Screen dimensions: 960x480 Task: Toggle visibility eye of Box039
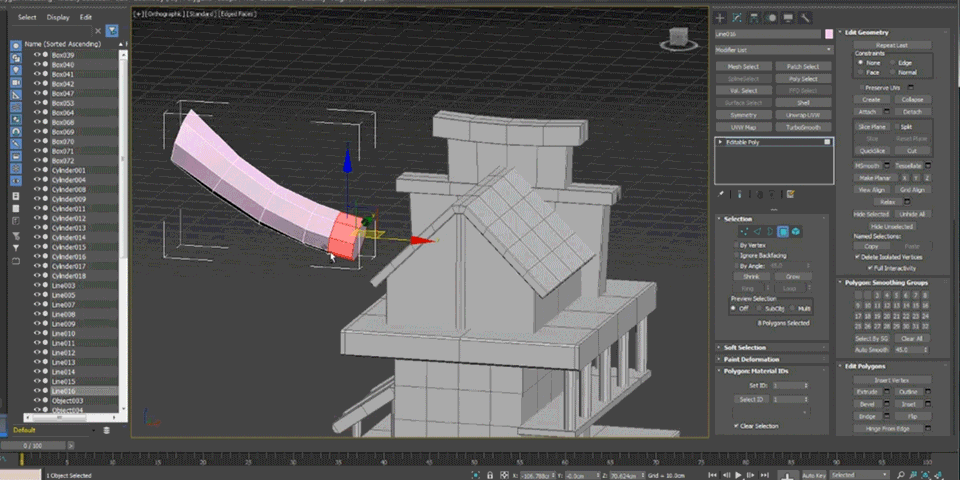[x=37, y=55]
